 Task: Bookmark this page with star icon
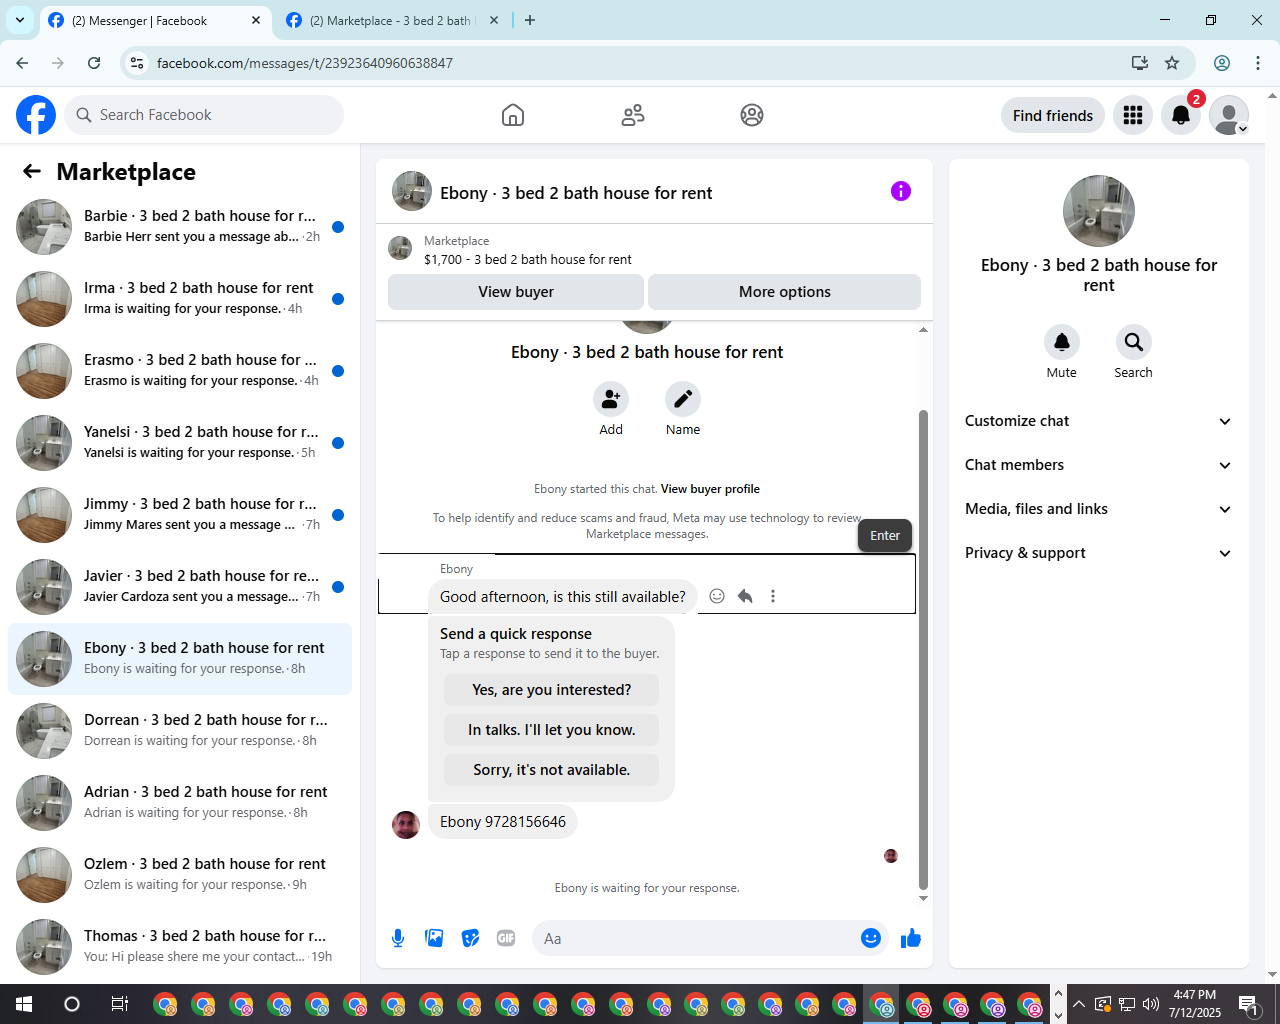coord(1172,63)
